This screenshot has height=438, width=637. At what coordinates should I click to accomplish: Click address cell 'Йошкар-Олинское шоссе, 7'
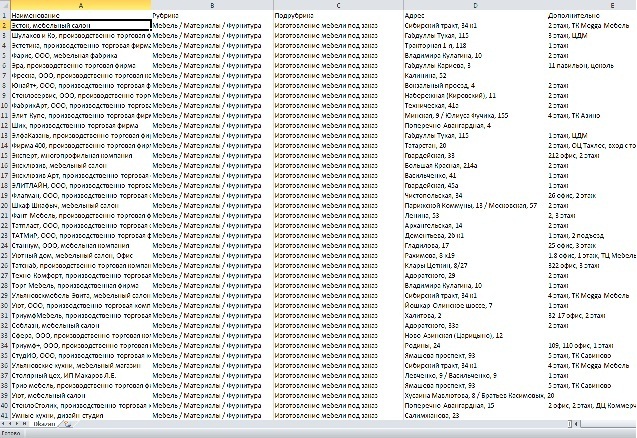pyautogui.click(x=475, y=306)
